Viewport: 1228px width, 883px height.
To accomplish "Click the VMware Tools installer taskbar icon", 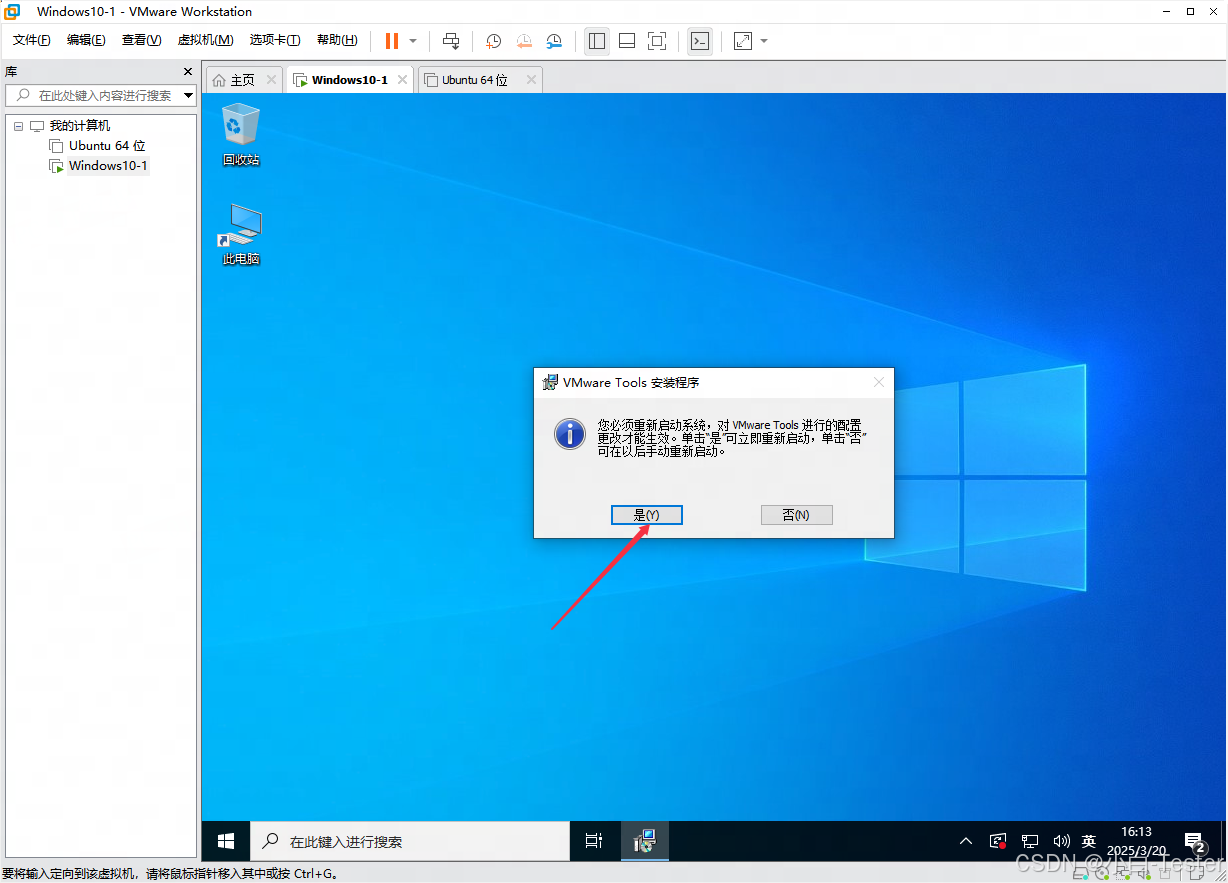I will [644, 841].
